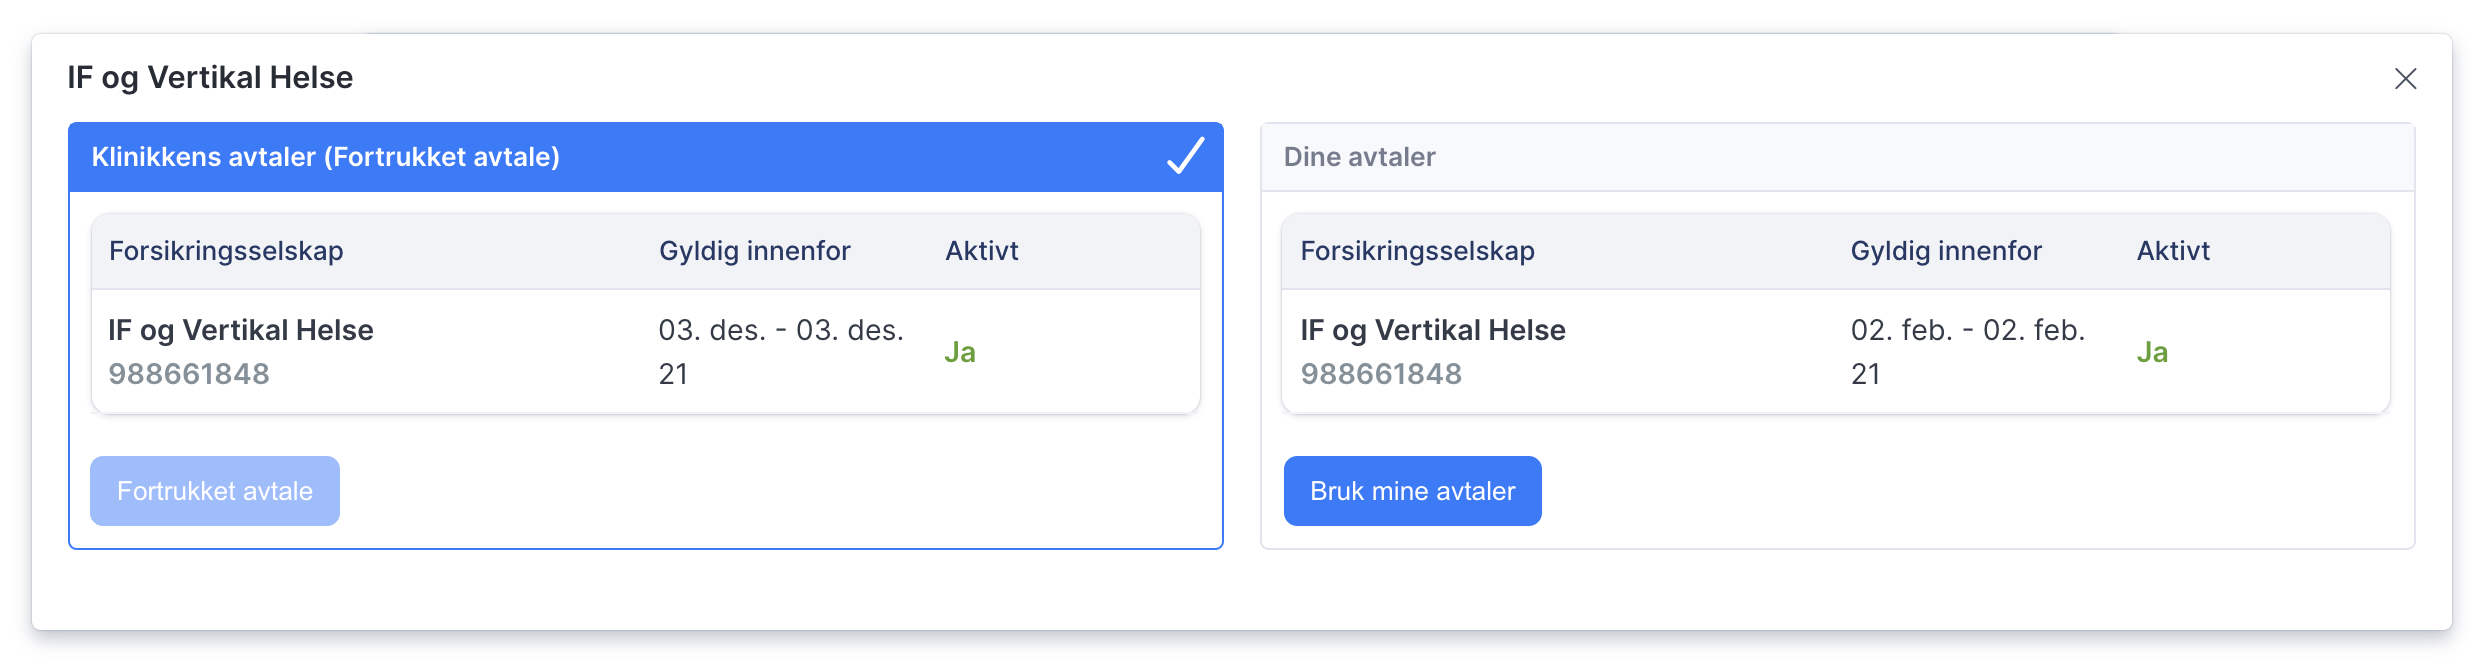Select your IF og Vertikal Helse agreement row
The width and height of the screenshot is (2490, 670).
point(1836,352)
